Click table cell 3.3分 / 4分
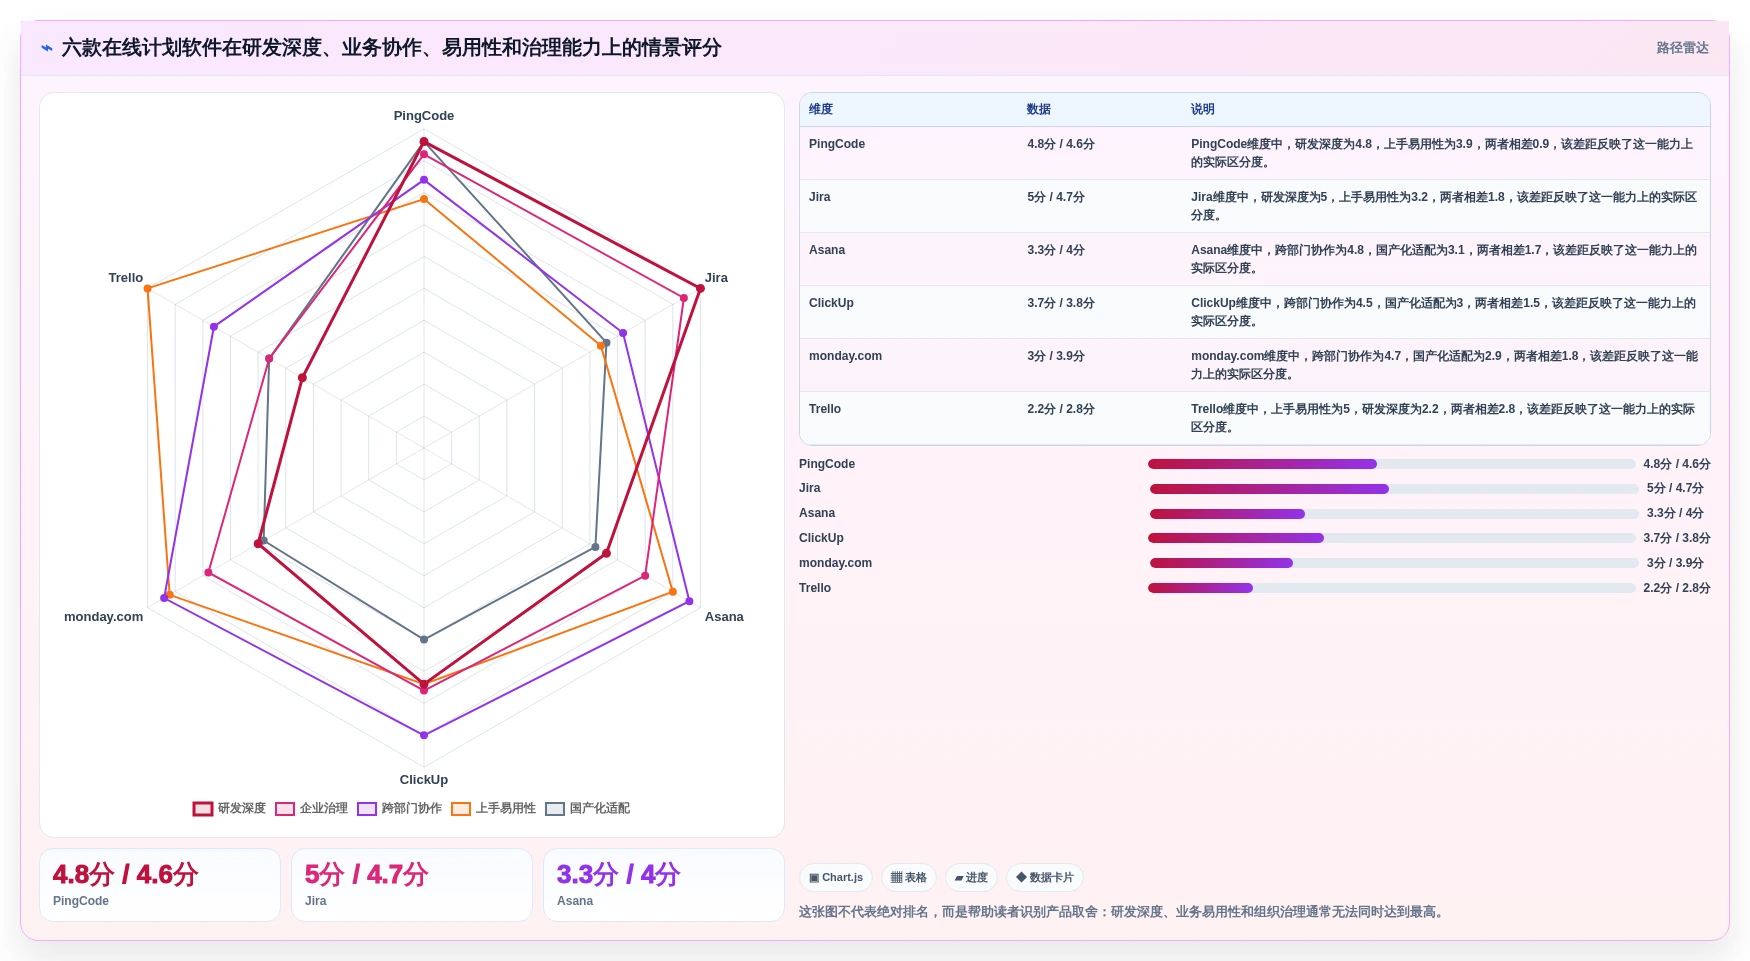Screen dimensions: 1750x961 (1056, 250)
